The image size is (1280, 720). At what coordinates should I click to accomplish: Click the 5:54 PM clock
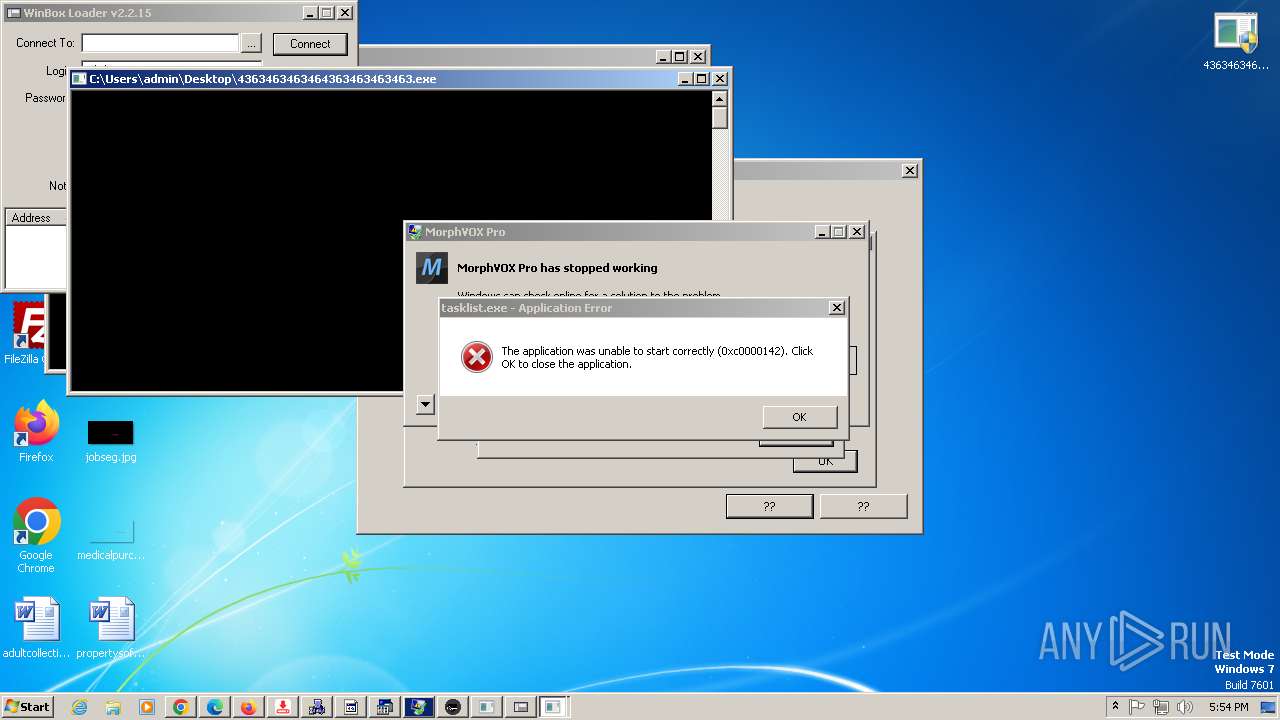[1228, 707]
